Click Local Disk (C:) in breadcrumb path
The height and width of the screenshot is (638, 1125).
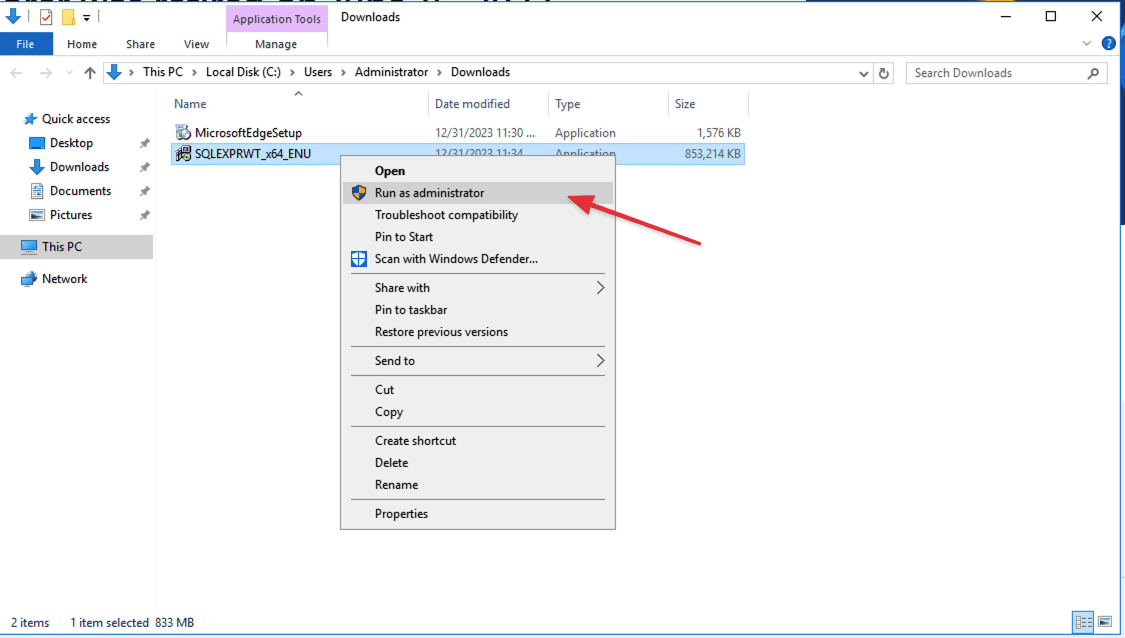(243, 72)
